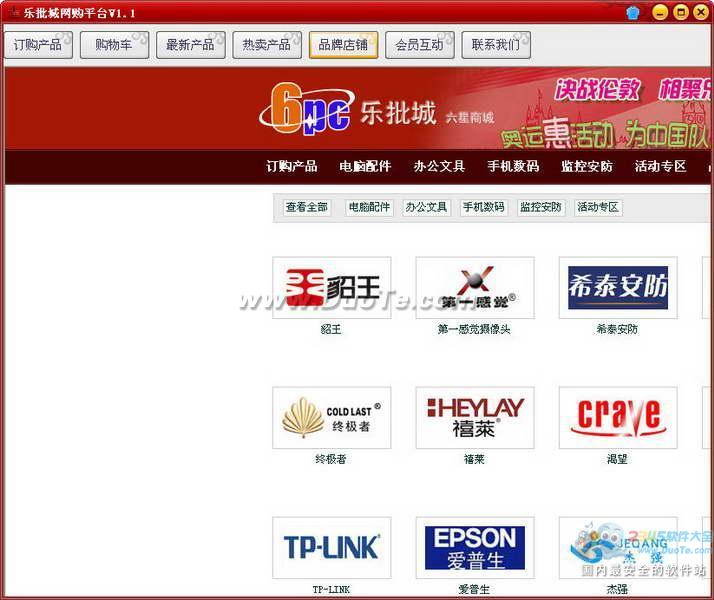Open the COLD LAST 终极者 logo thumbnail

(x=332, y=418)
